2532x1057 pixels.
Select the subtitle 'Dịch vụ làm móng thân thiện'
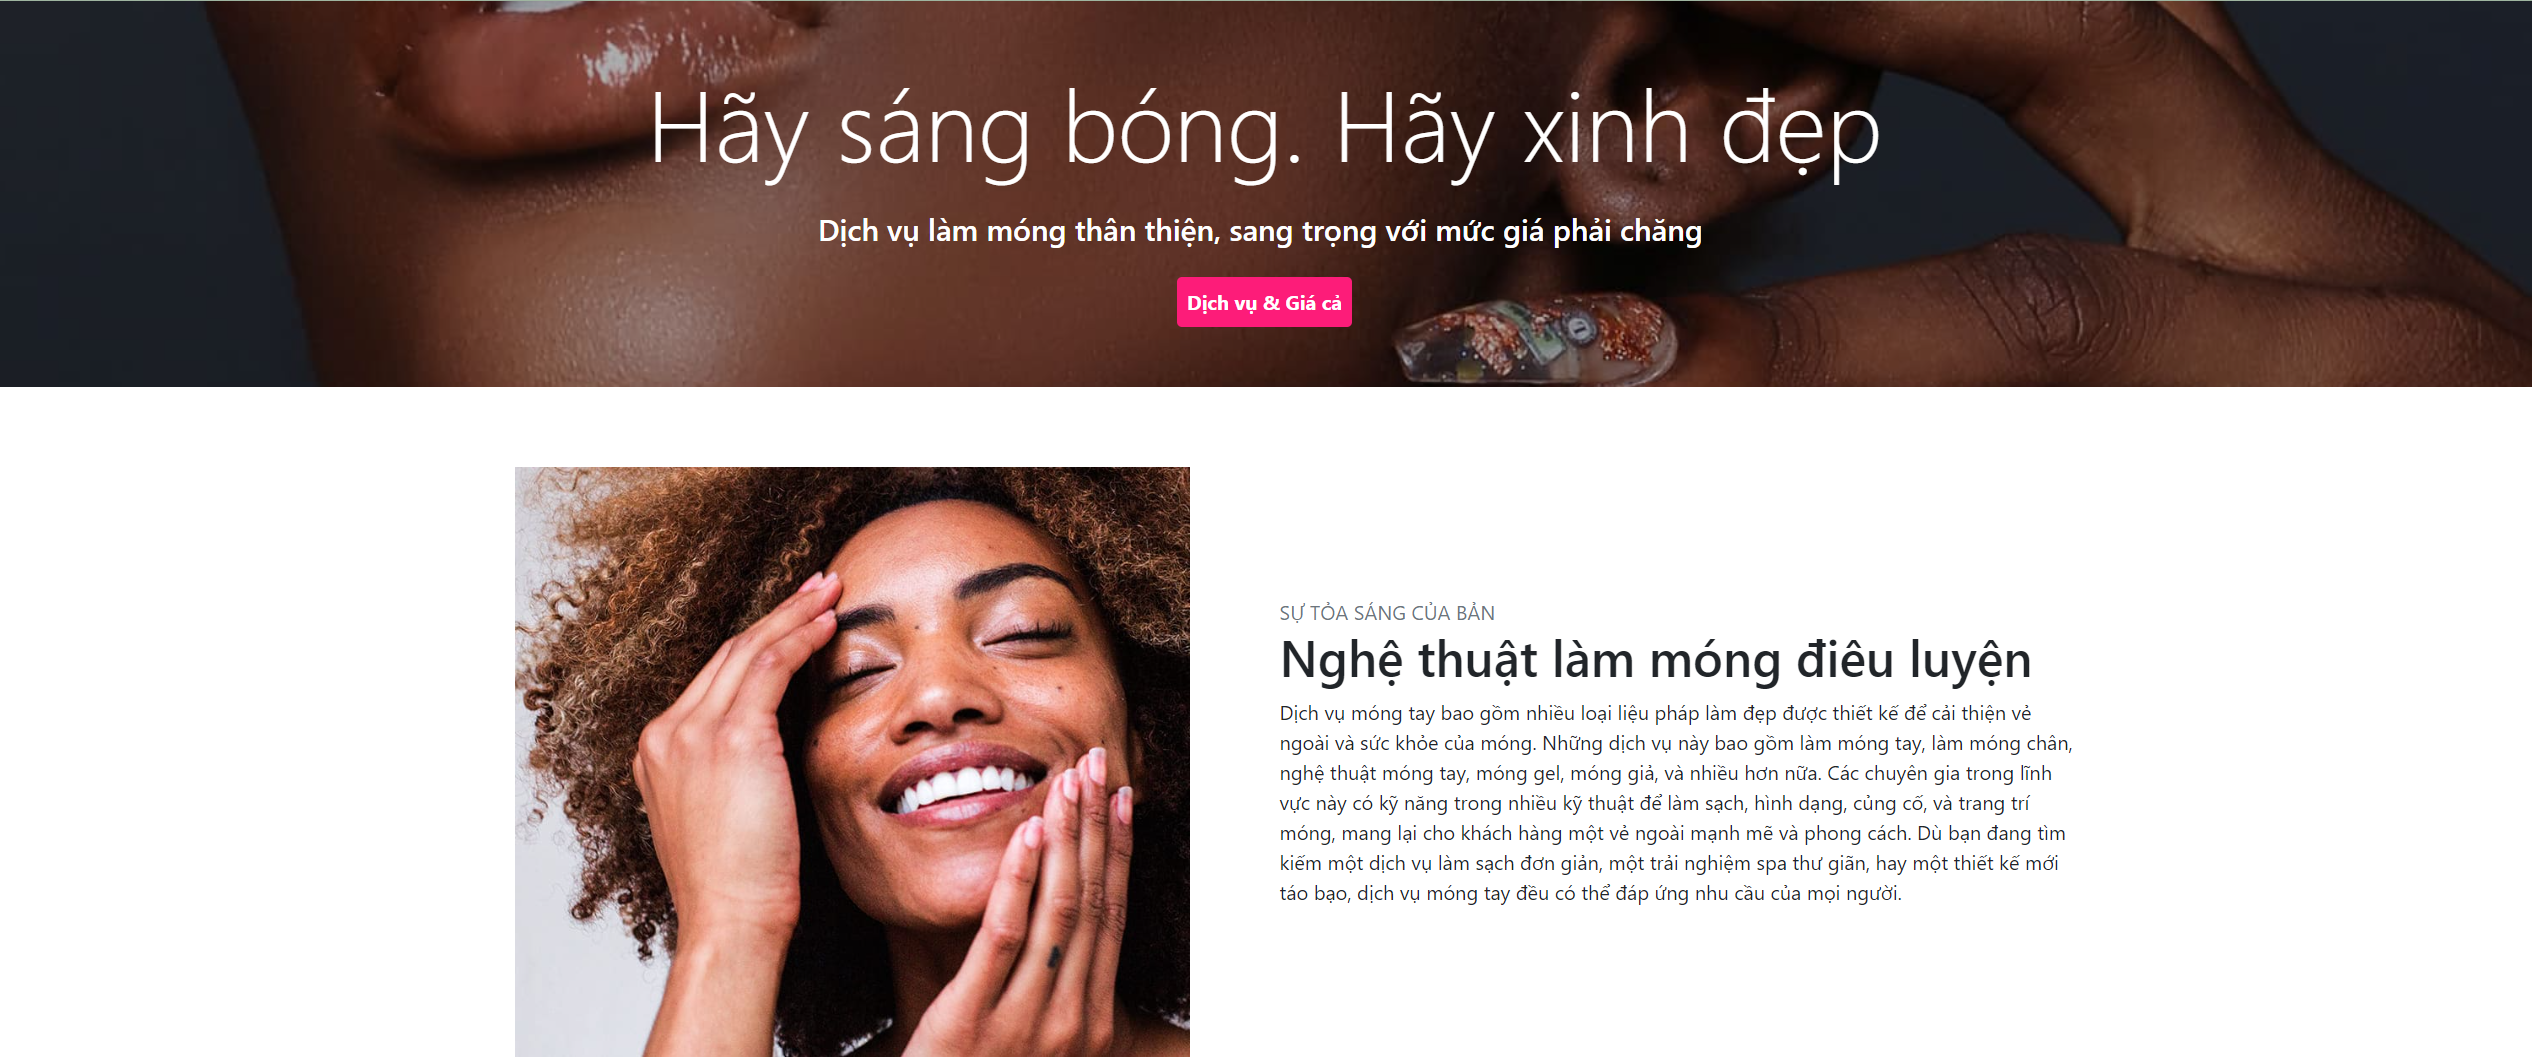1017,231
